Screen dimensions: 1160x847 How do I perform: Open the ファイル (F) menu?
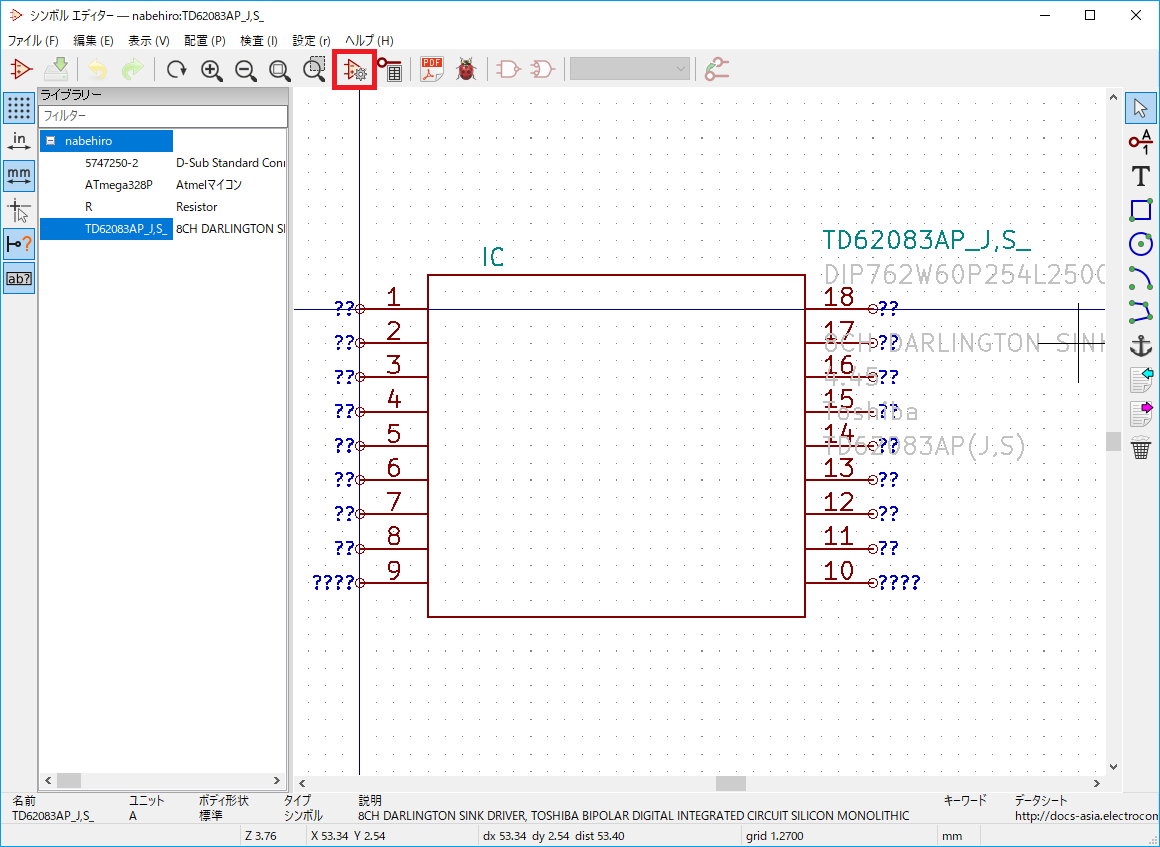point(33,41)
